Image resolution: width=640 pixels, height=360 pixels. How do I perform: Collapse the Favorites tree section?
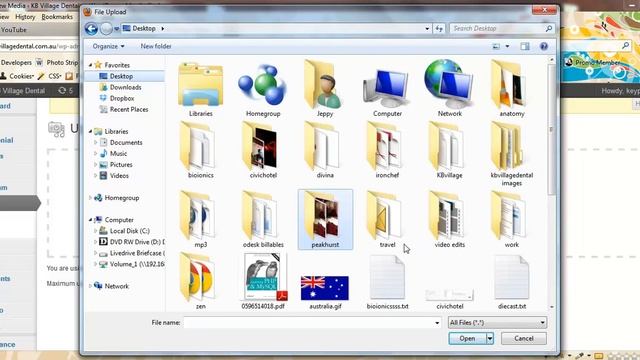pyautogui.click(x=91, y=65)
